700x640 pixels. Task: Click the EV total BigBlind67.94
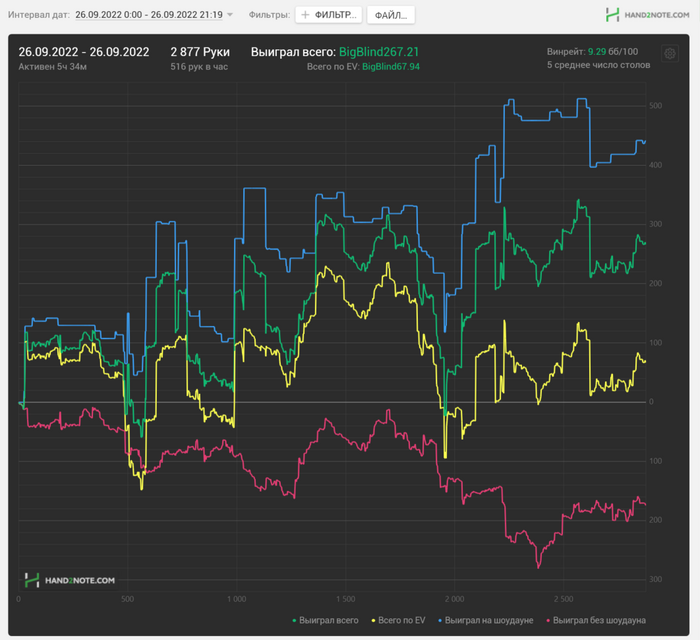point(391,67)
